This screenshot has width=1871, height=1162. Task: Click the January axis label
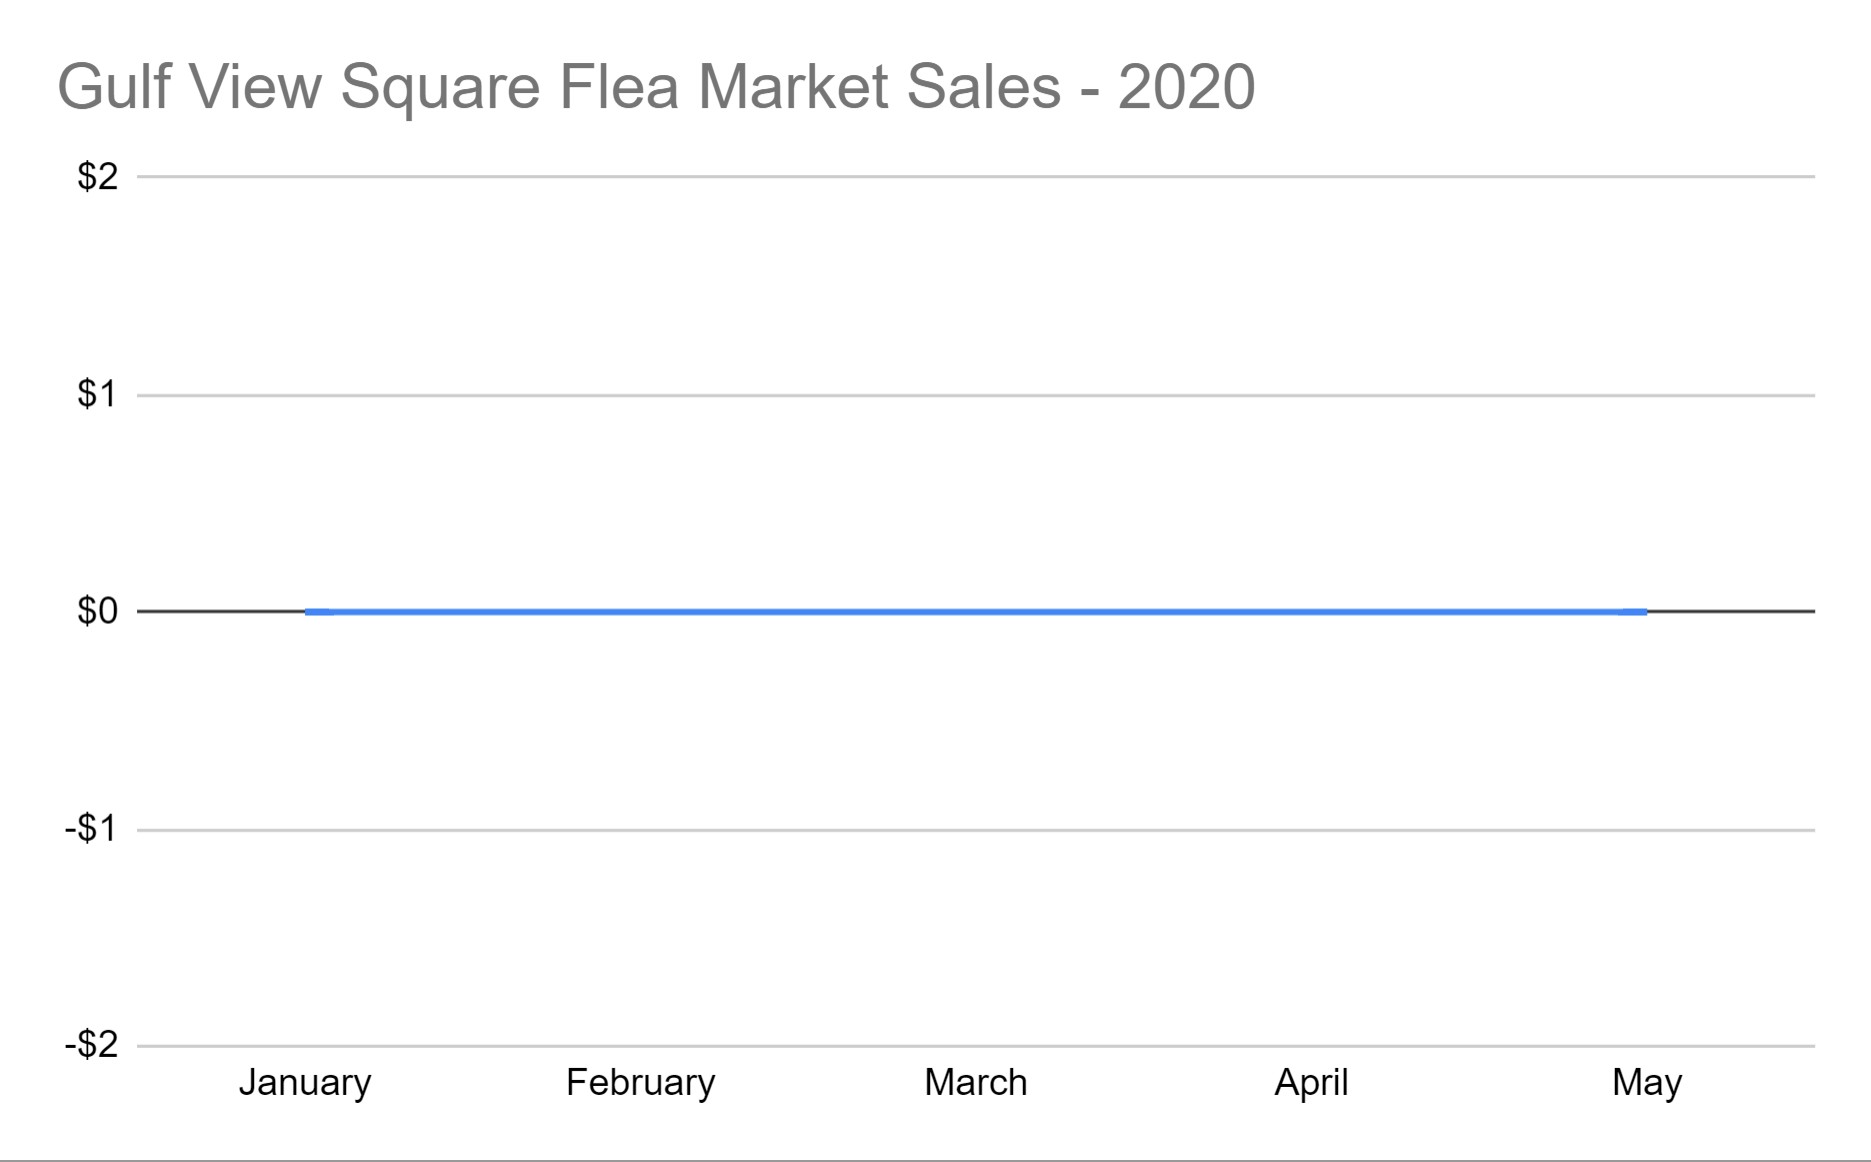(305, 1083)
